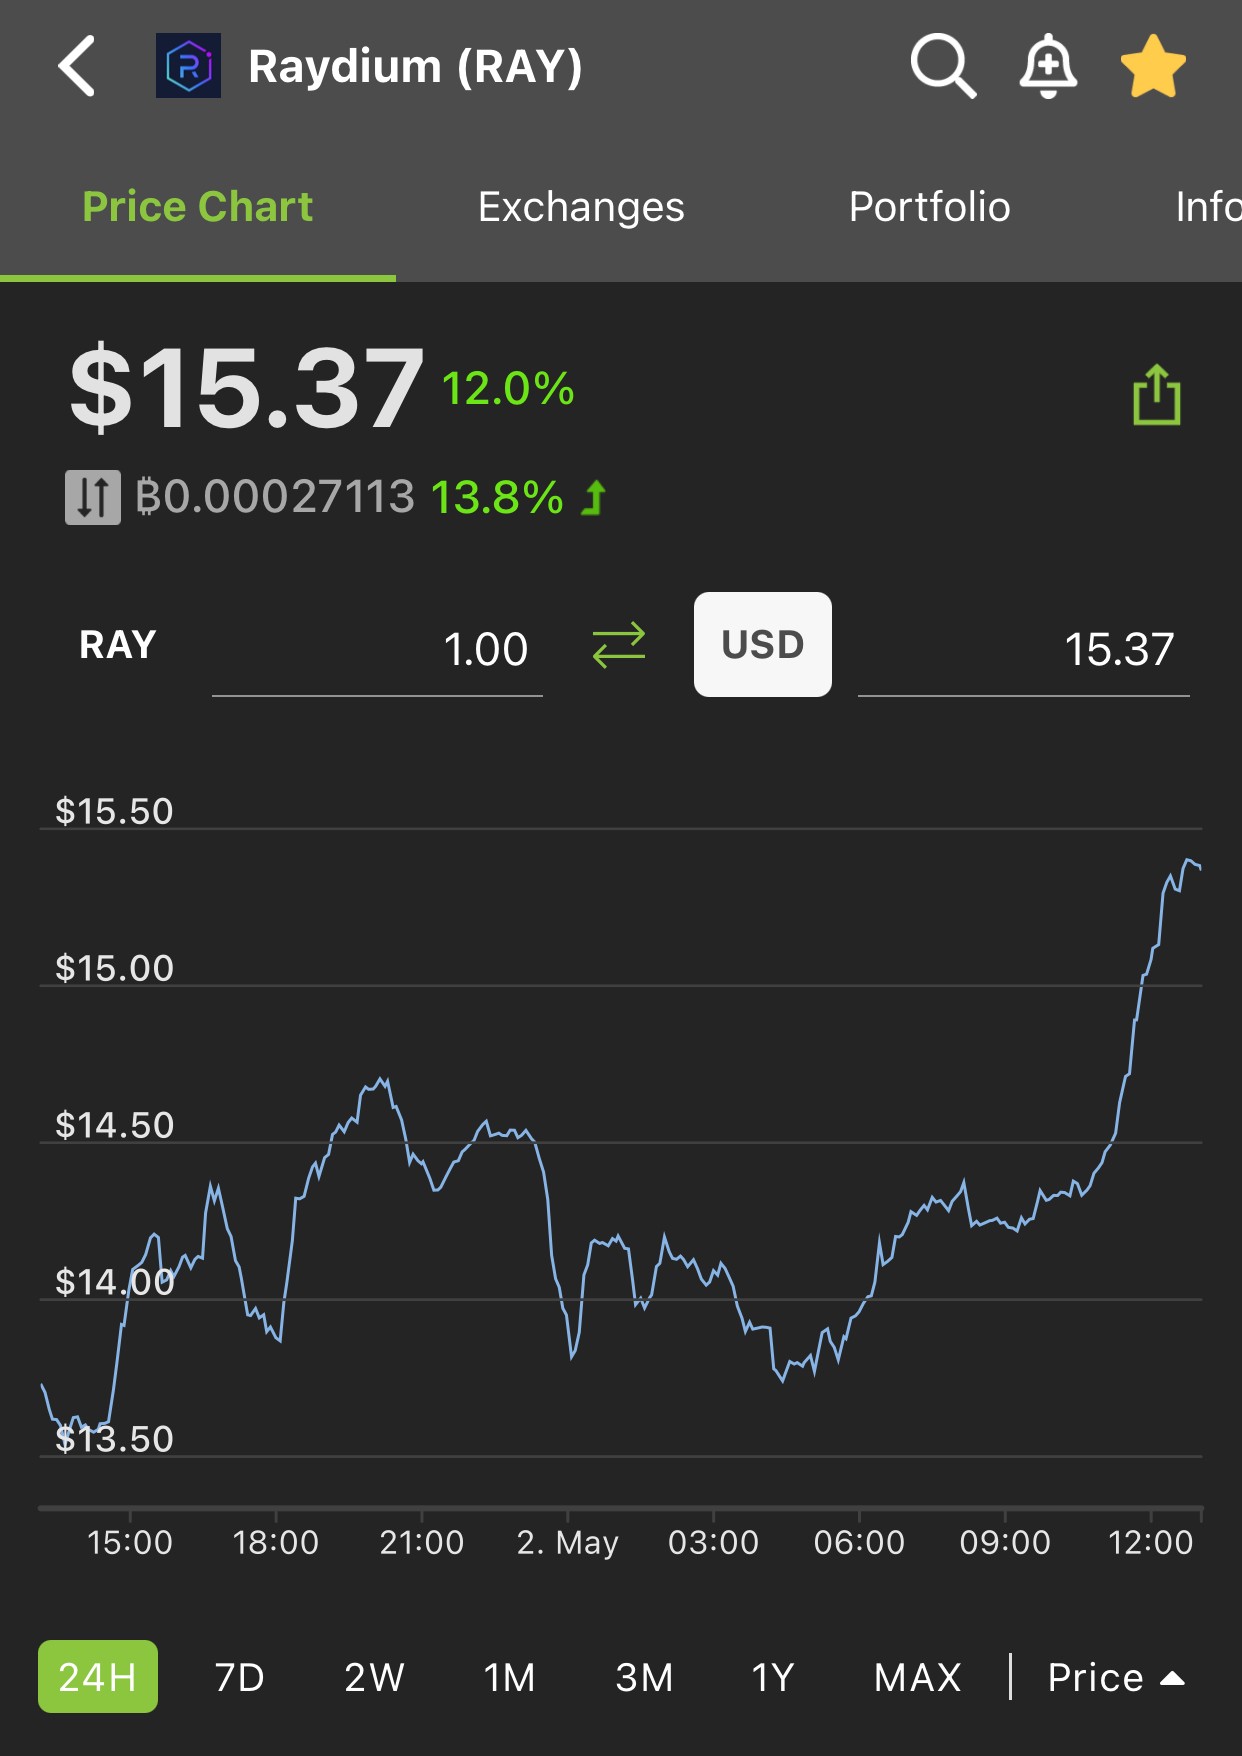Tap the Raydium coin logo
The image size is (1242, 1756).
pyautogui.click(x=188, y=66)
